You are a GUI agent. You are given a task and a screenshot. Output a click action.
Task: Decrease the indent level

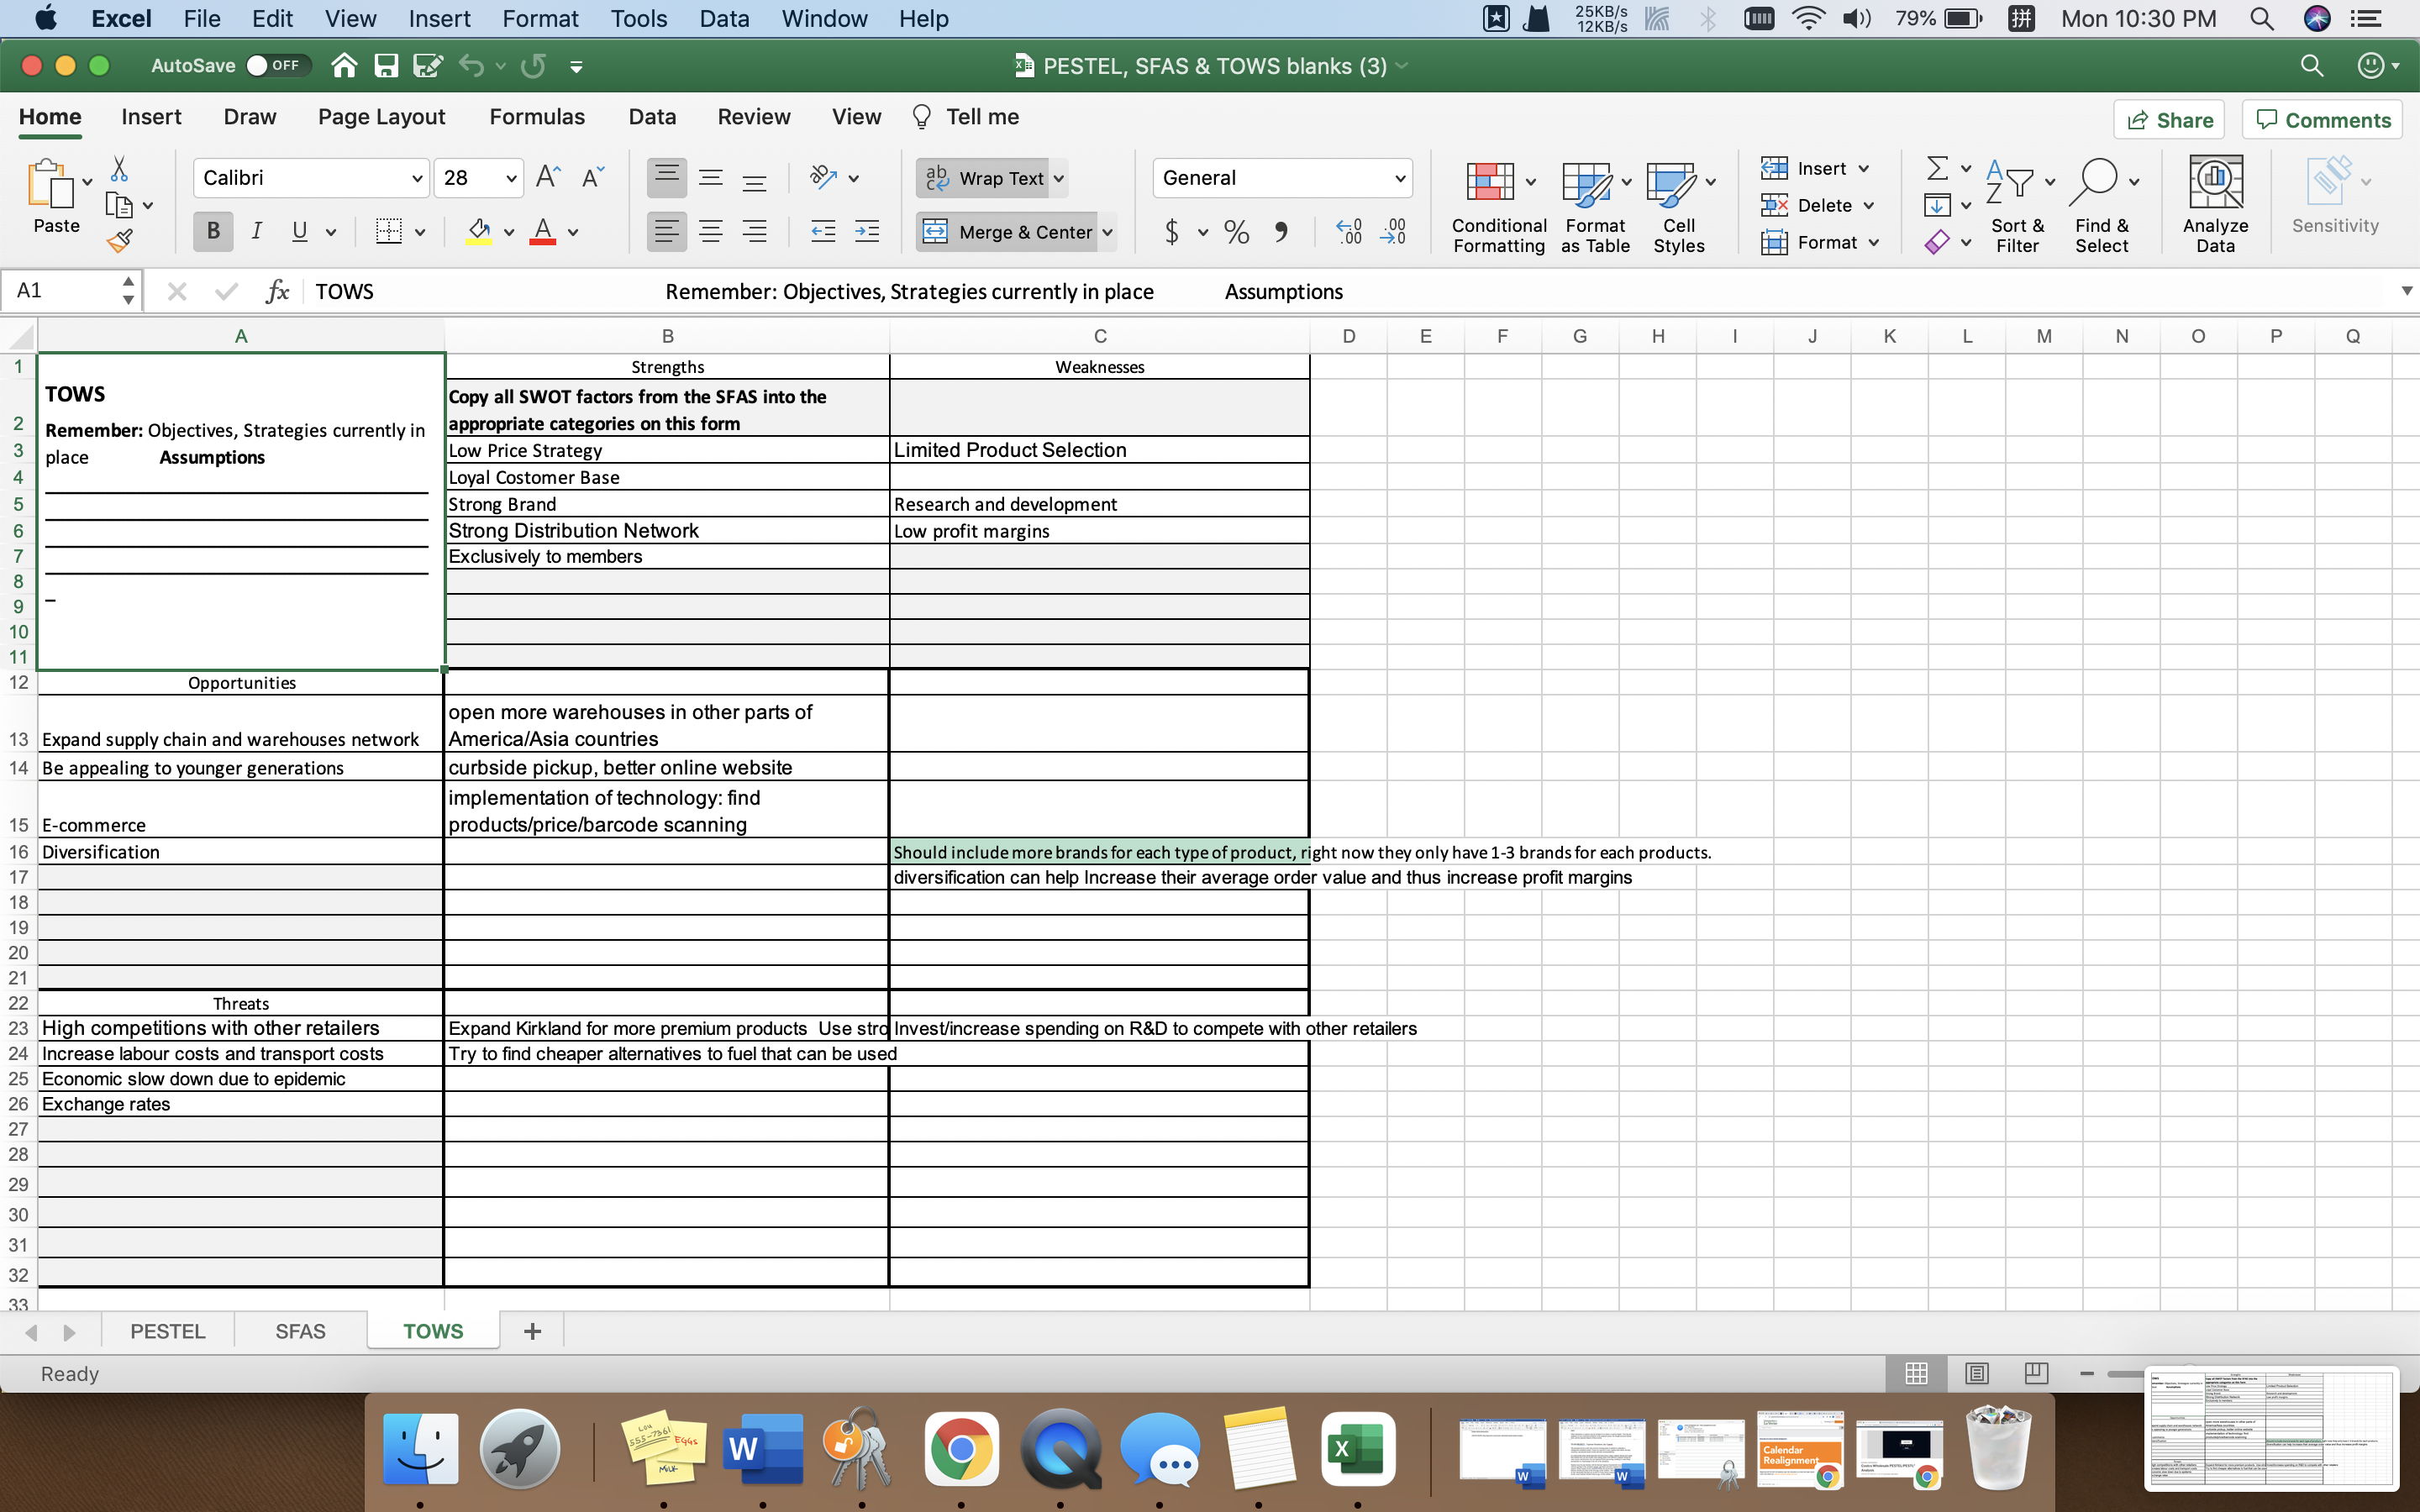tap(823, 232)
